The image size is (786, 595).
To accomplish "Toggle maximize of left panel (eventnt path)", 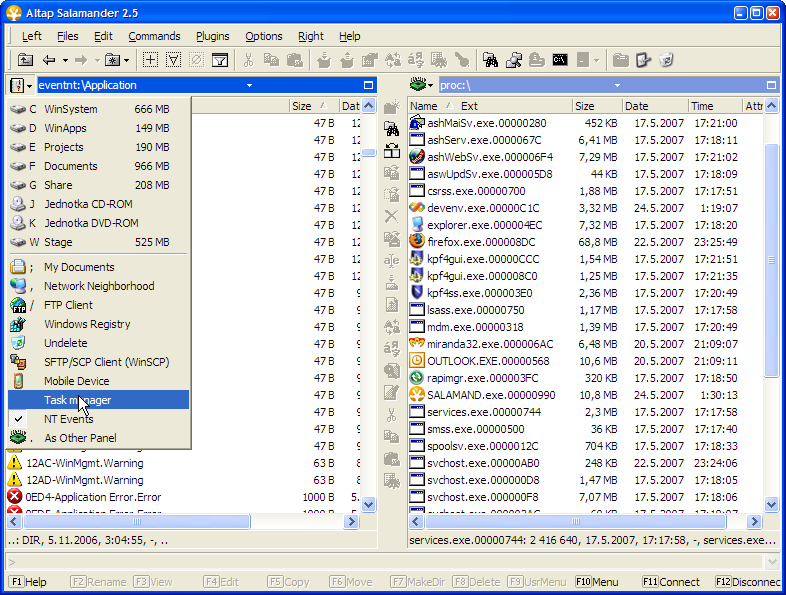I will [368, 85].
